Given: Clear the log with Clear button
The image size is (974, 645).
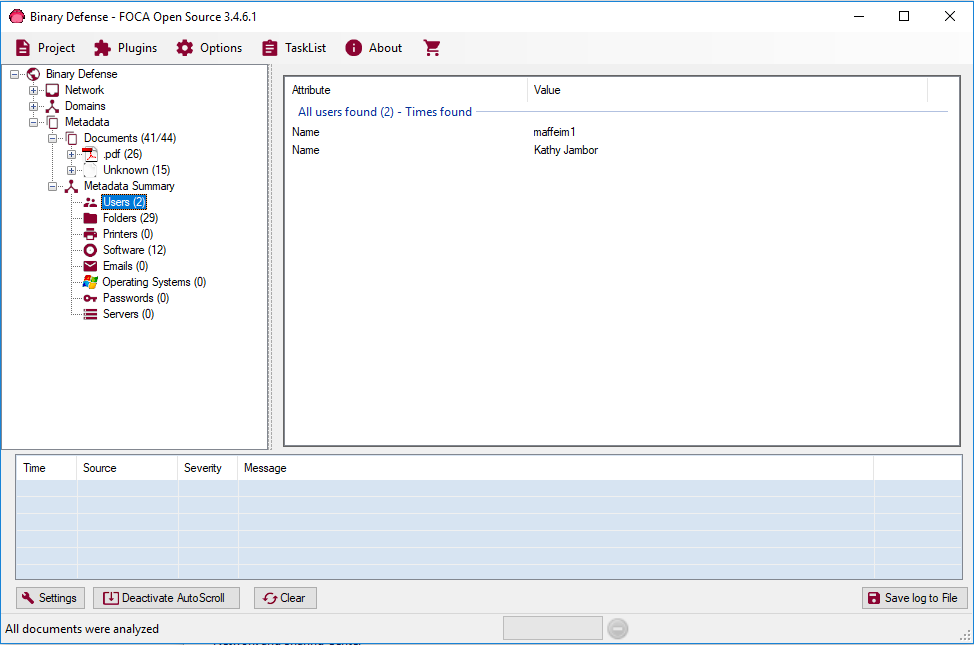Looking at the screenshot, I should click(x=285, y=598).
